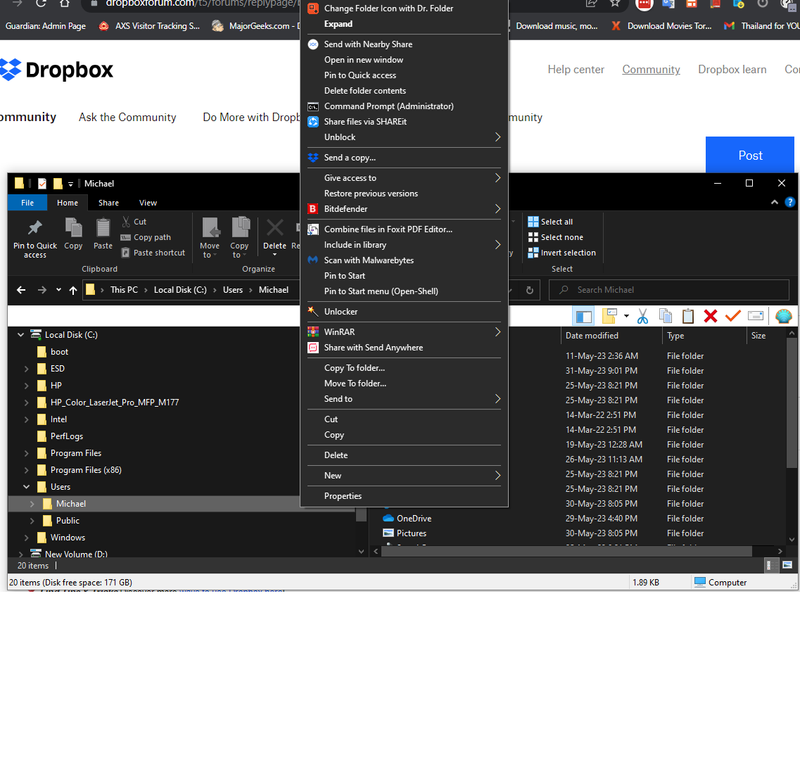This screenshot has width=800, height=760.
Task: Toggle the navigation pane toolbar icon
Action: click(584, 316)
